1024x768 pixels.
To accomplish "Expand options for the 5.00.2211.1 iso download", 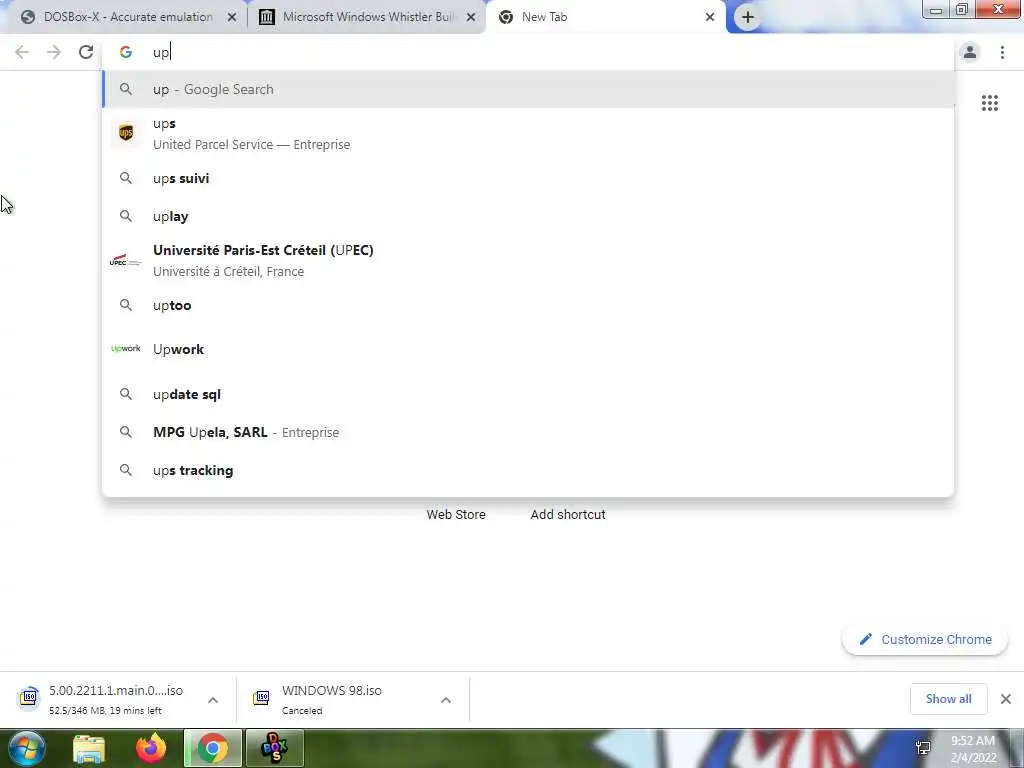I will point(213,700).
